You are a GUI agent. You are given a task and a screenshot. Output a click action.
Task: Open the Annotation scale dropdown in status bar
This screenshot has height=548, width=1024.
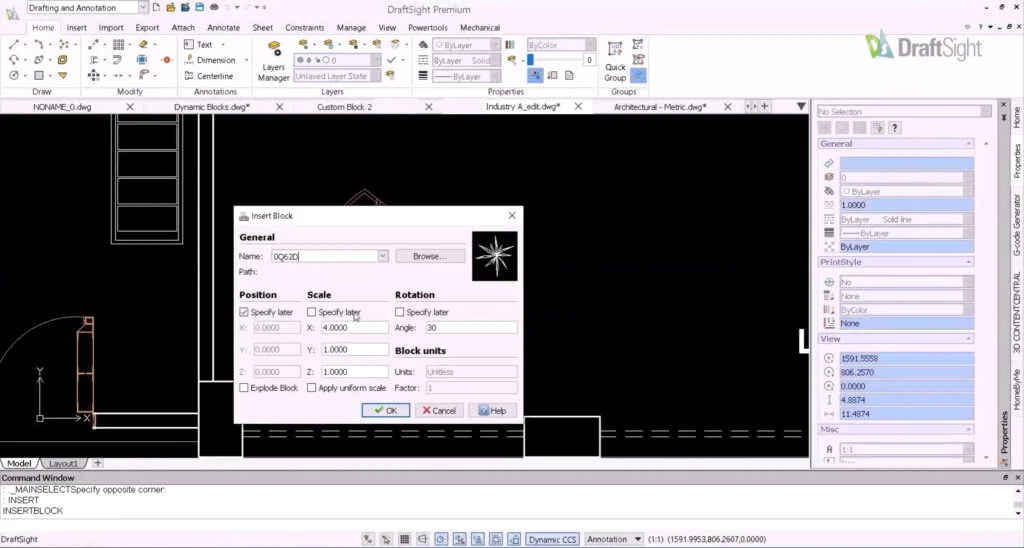(x=637, y=540)
